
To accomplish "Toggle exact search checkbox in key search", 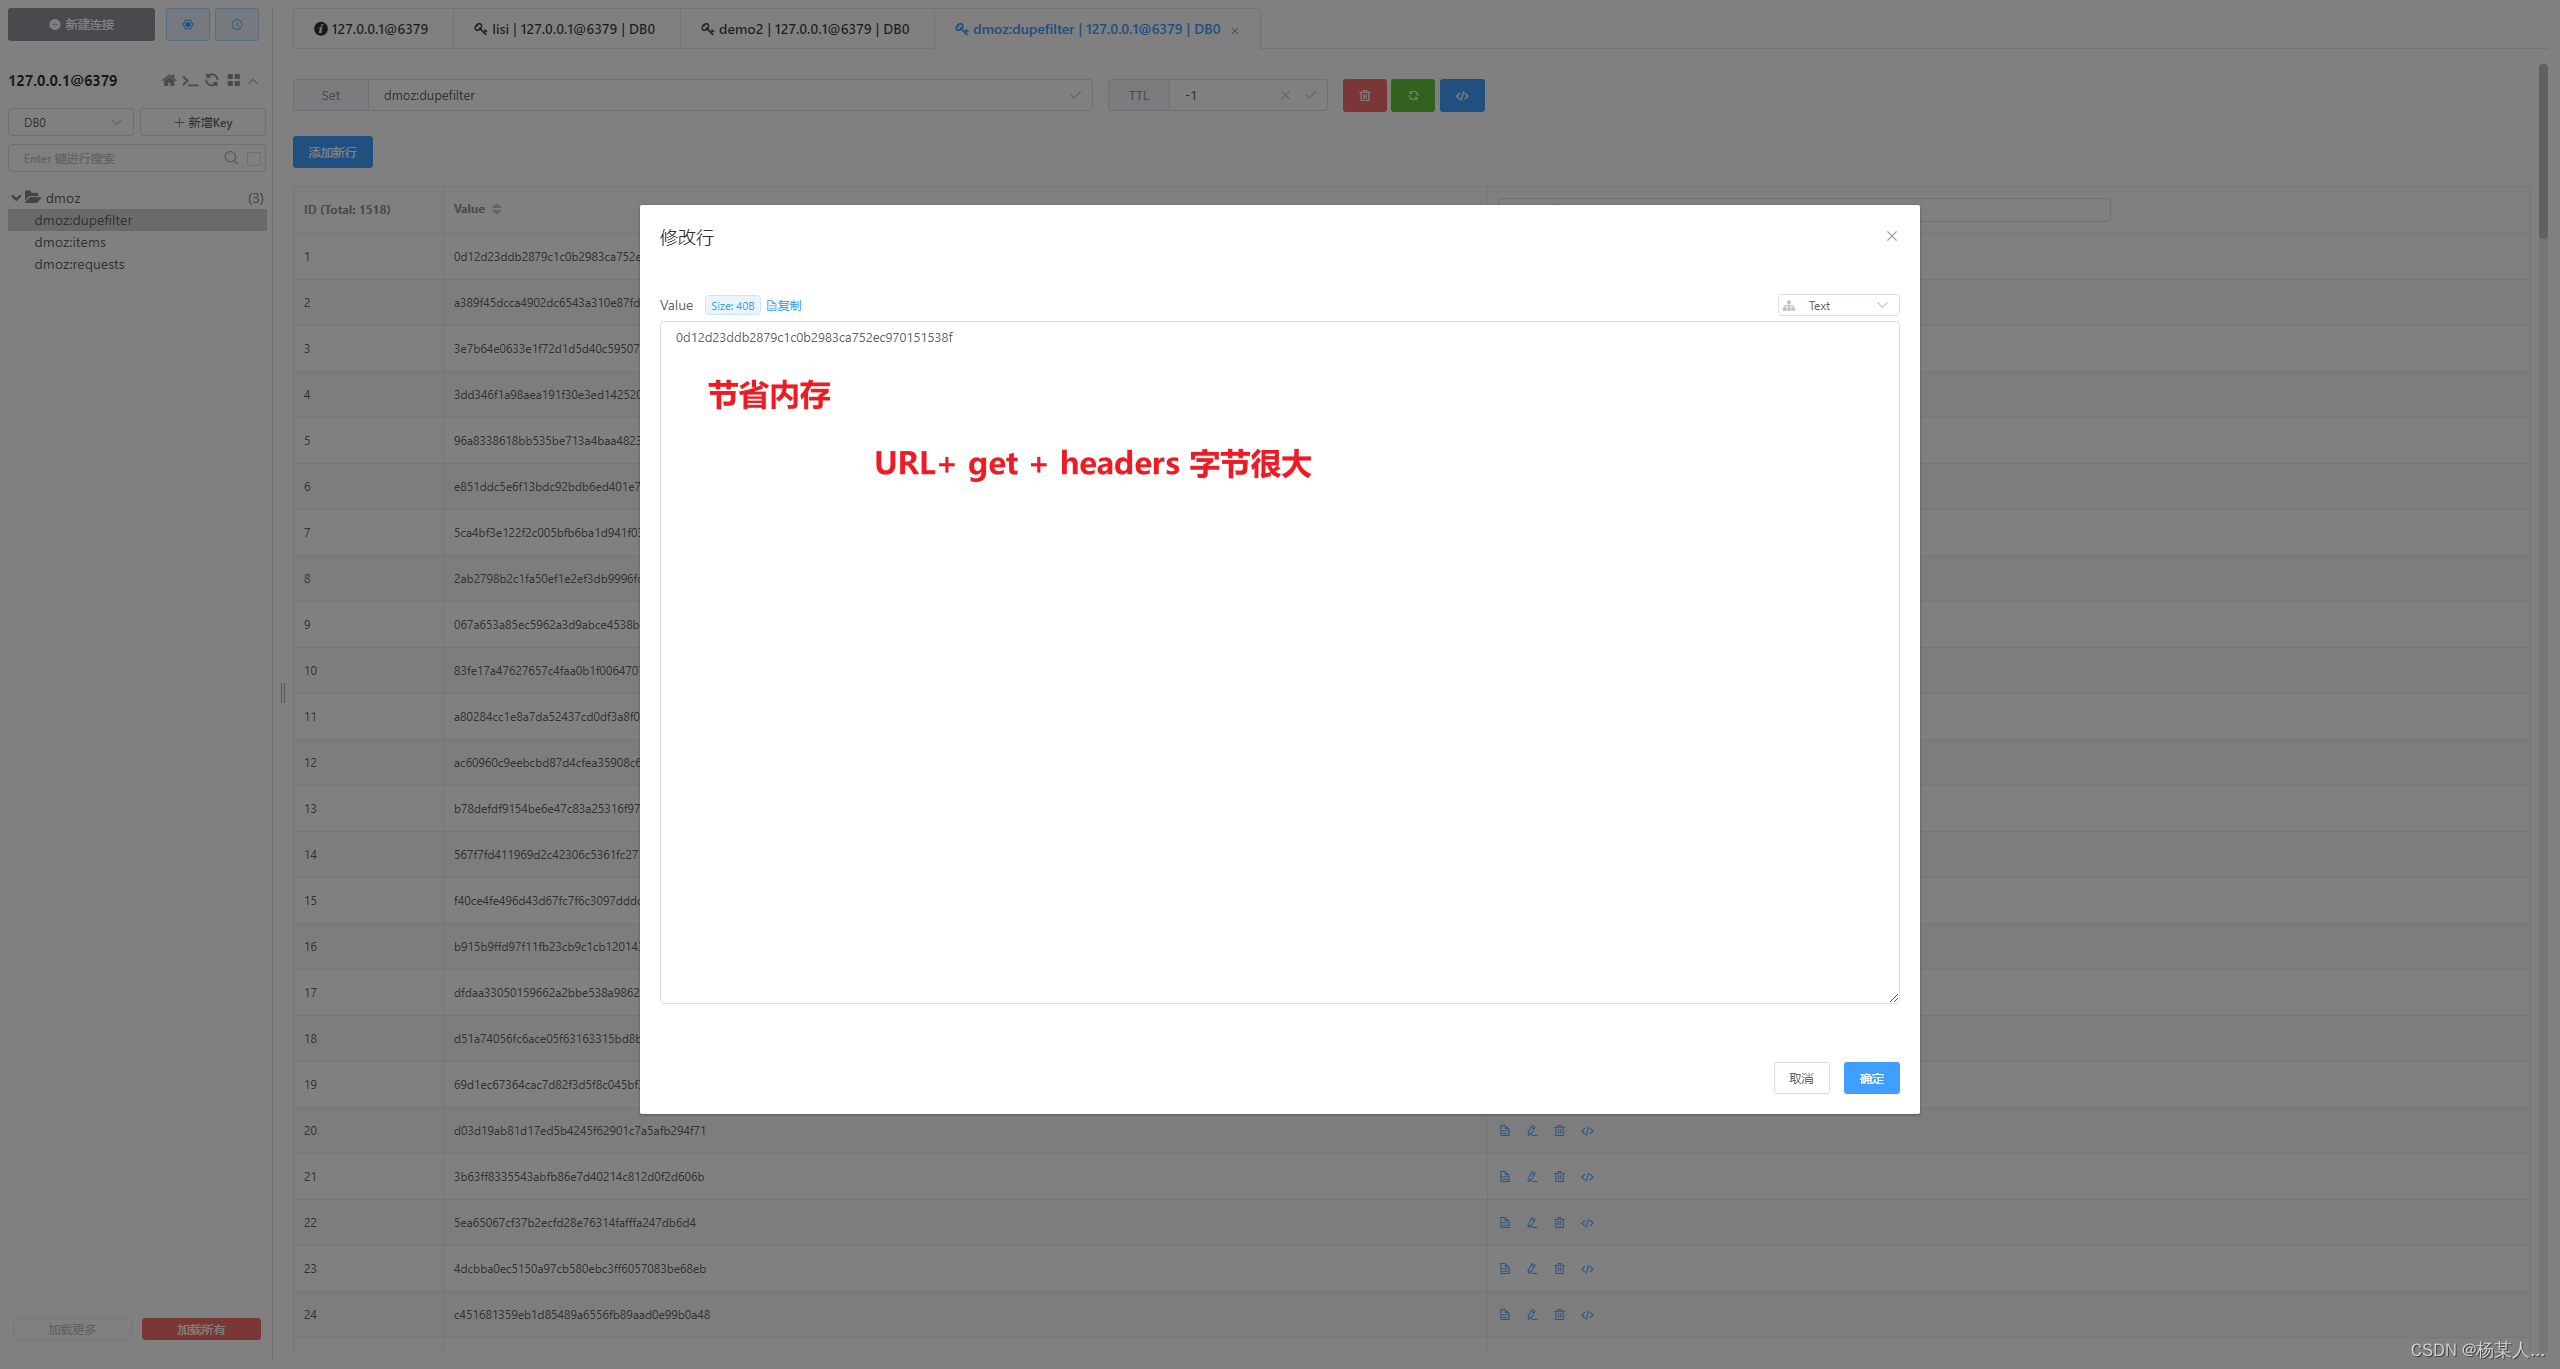I will [x=254, y=158].
